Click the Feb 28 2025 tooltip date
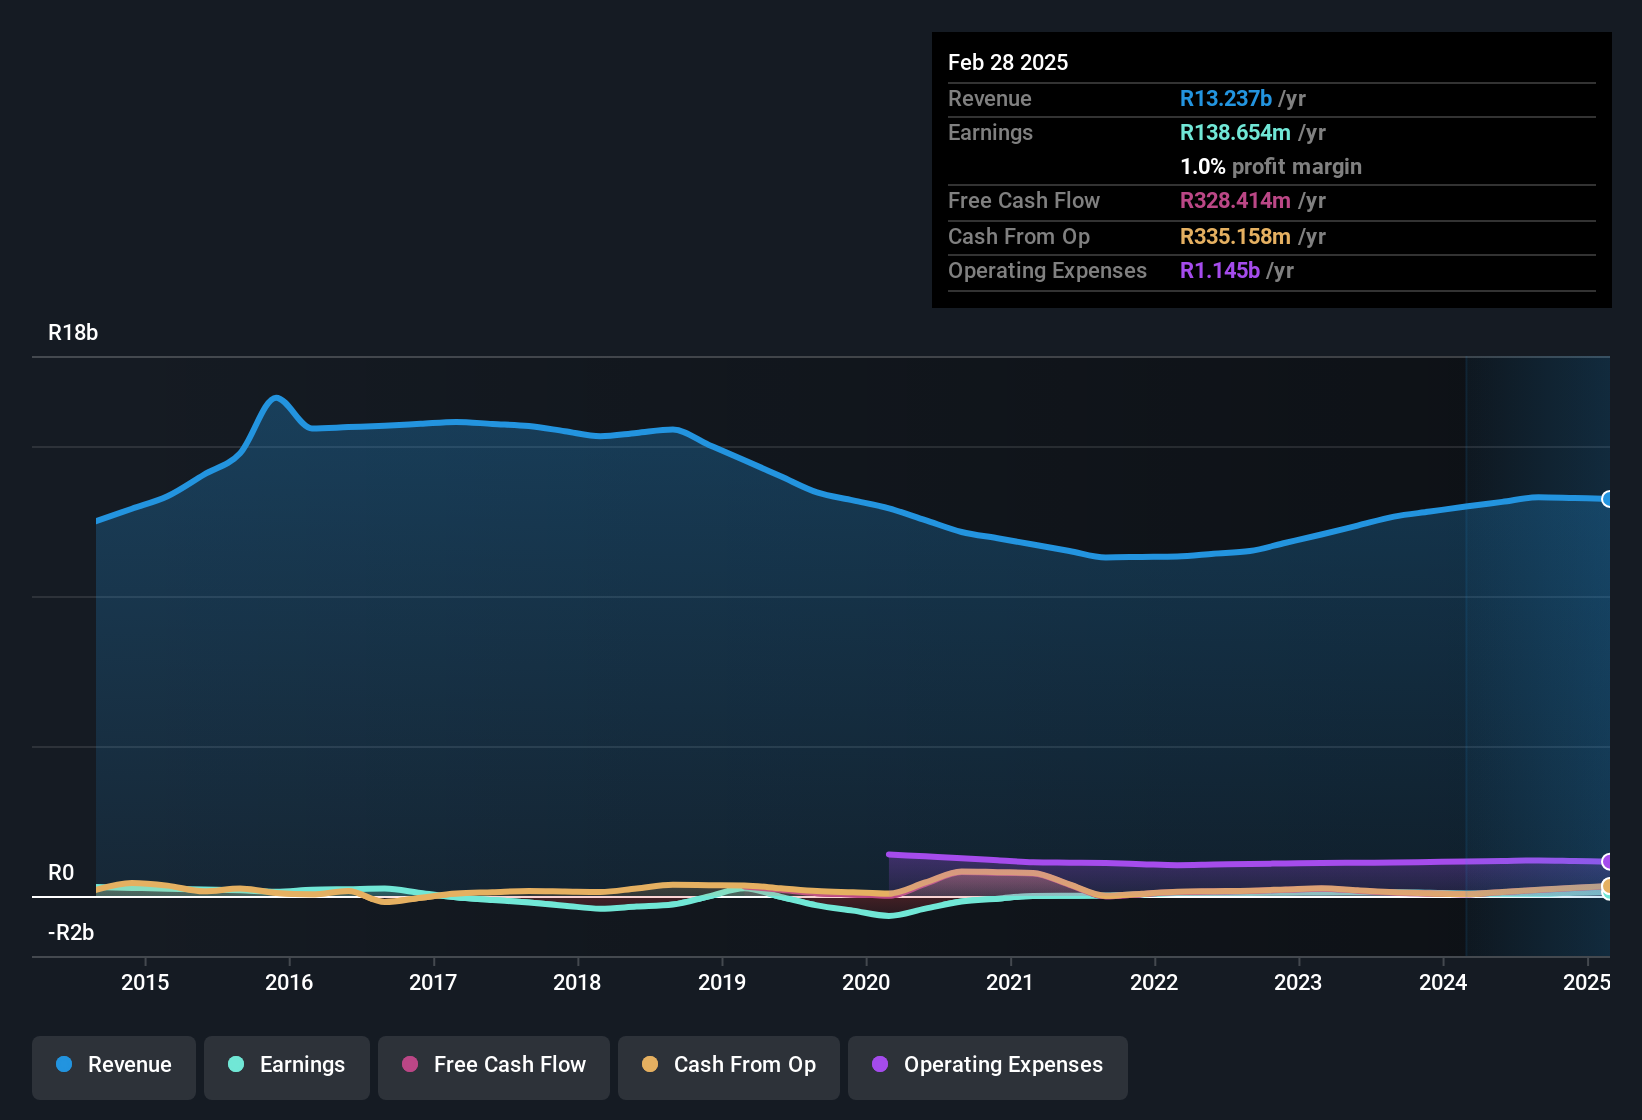The width and height of the screenshot is (1642, 1120). coord(1008,62)
